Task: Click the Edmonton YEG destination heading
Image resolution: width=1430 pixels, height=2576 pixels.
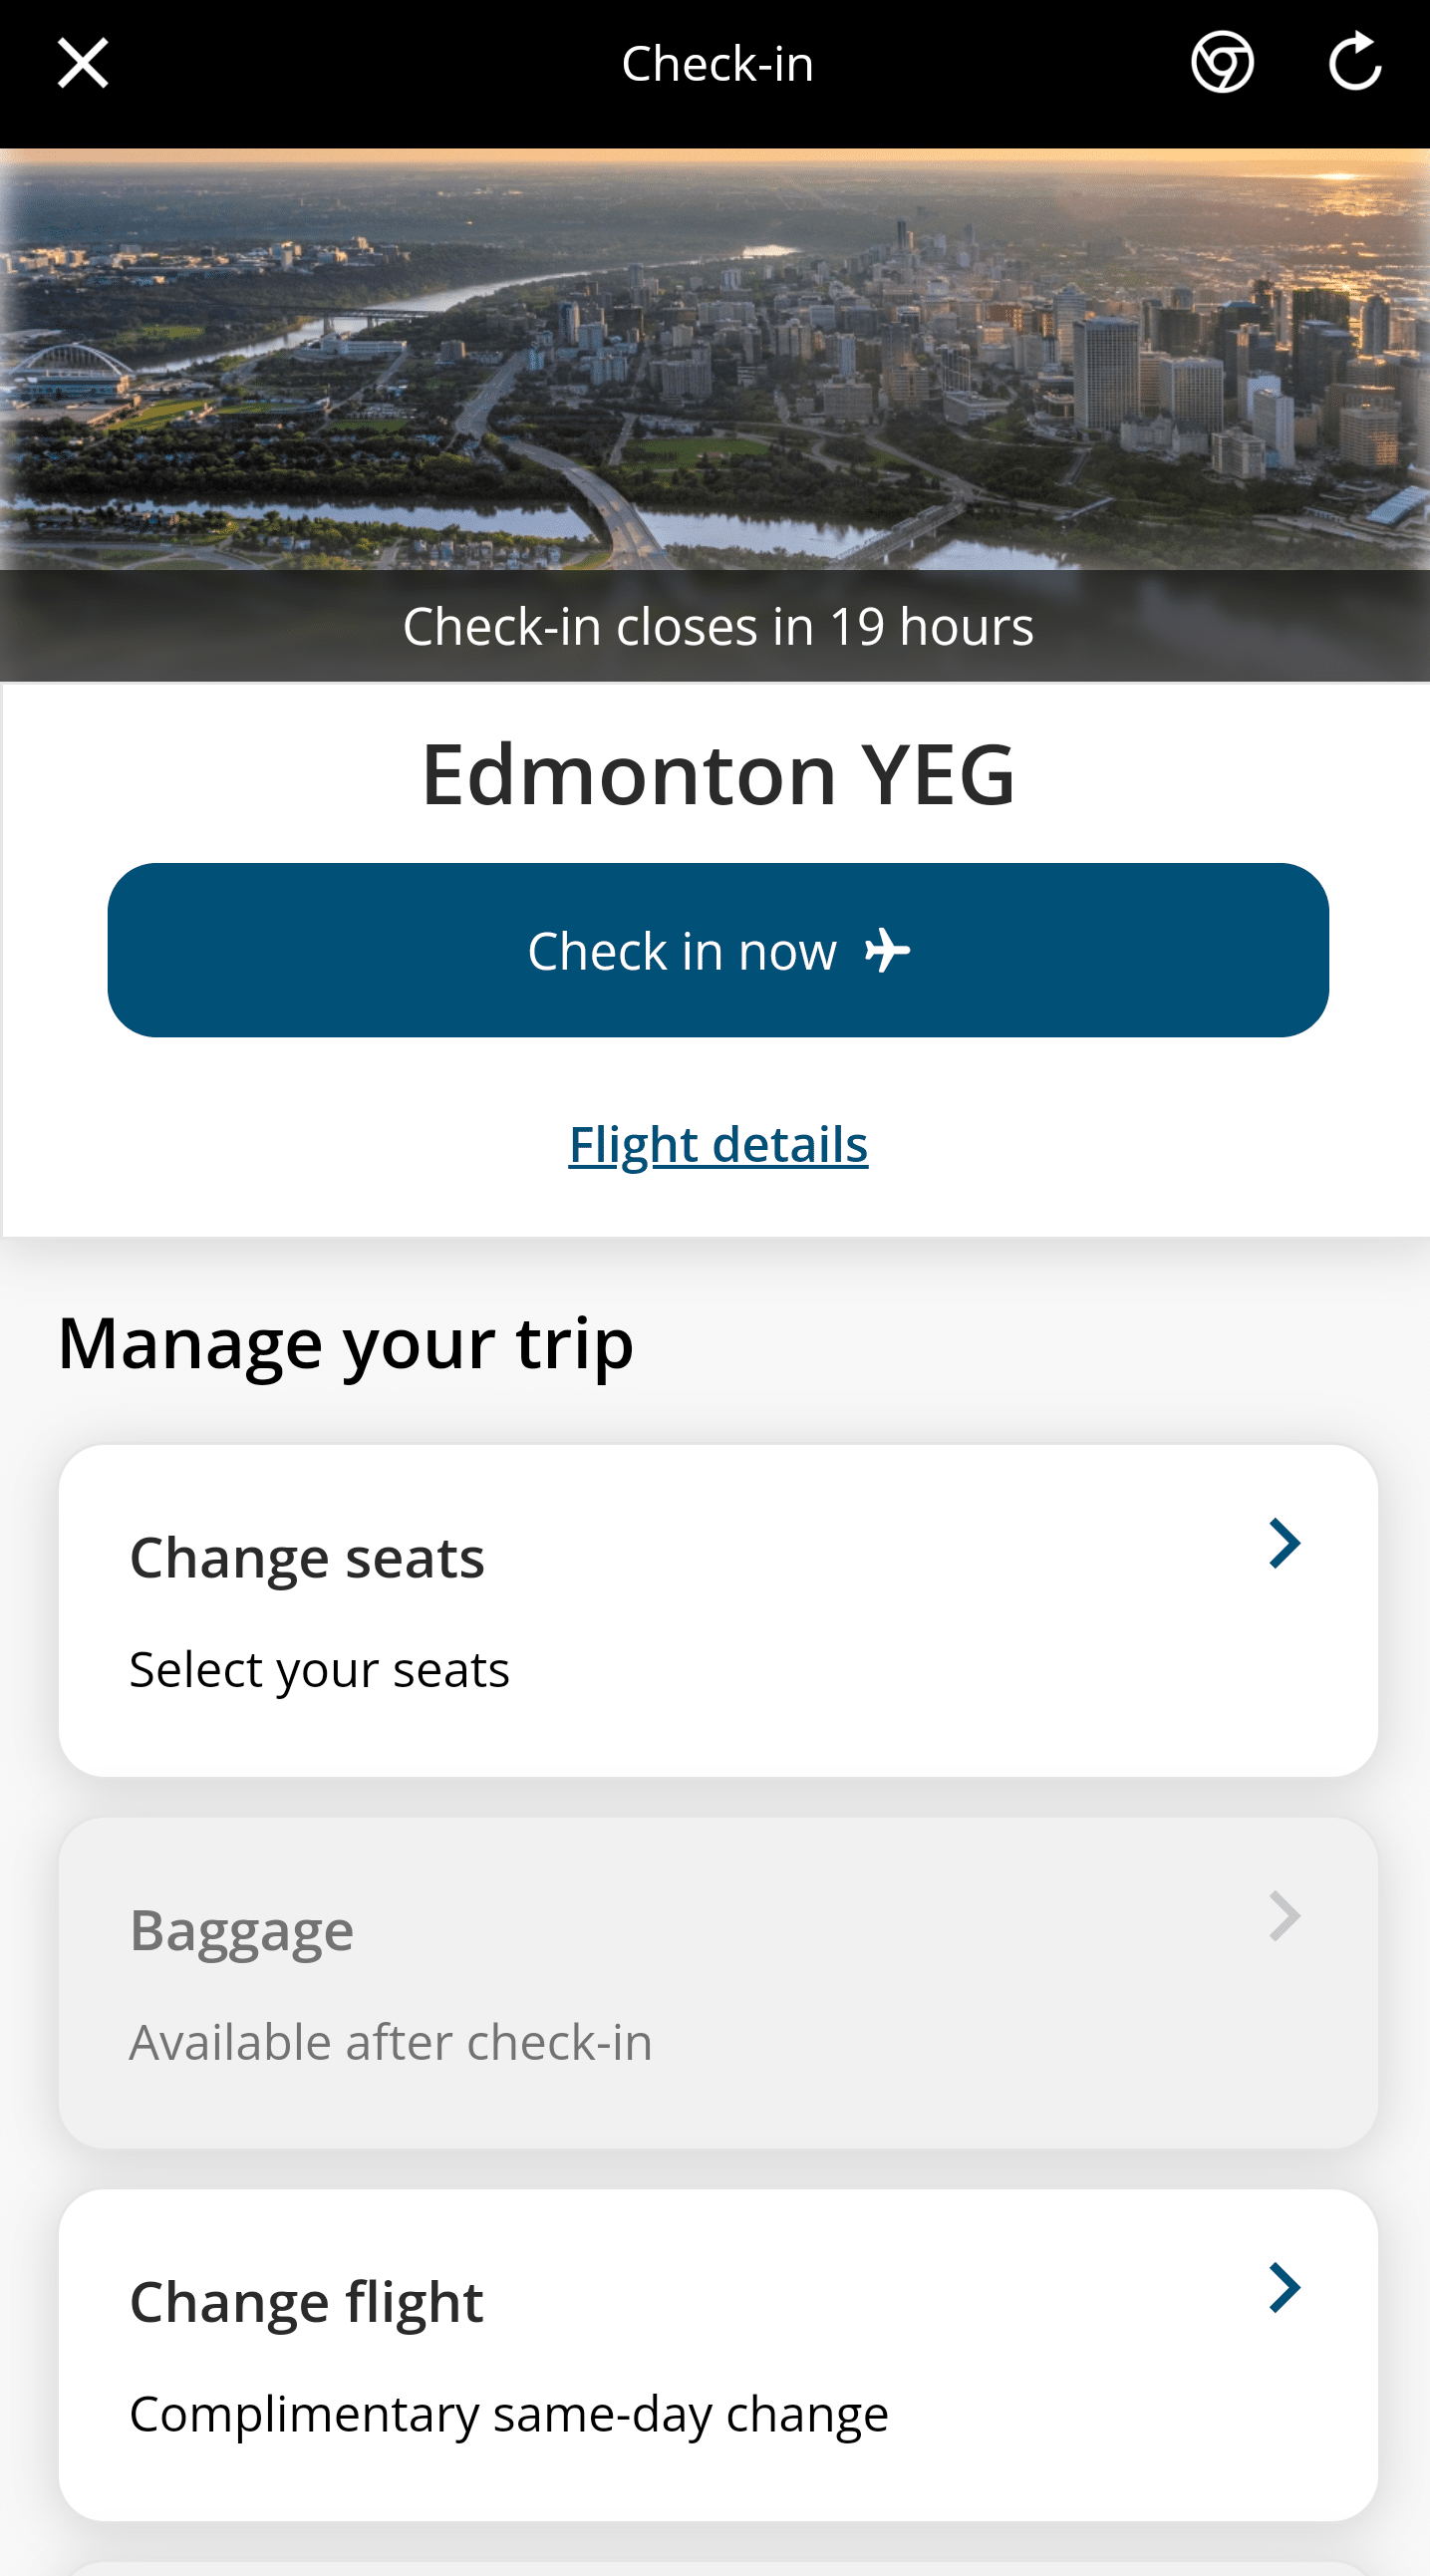Action: [717, 774]
